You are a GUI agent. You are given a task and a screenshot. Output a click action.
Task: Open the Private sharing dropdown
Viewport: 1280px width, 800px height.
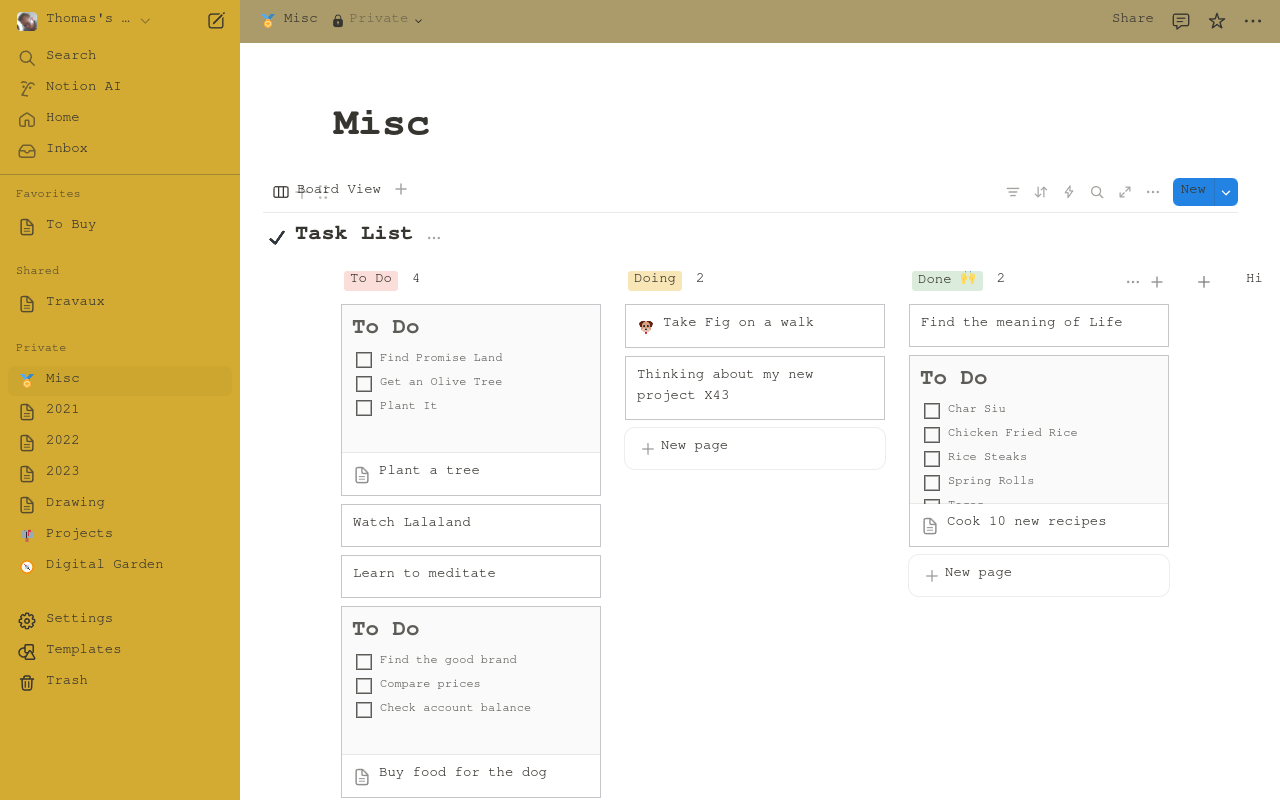pyautogui.click(x=377, y=20)
